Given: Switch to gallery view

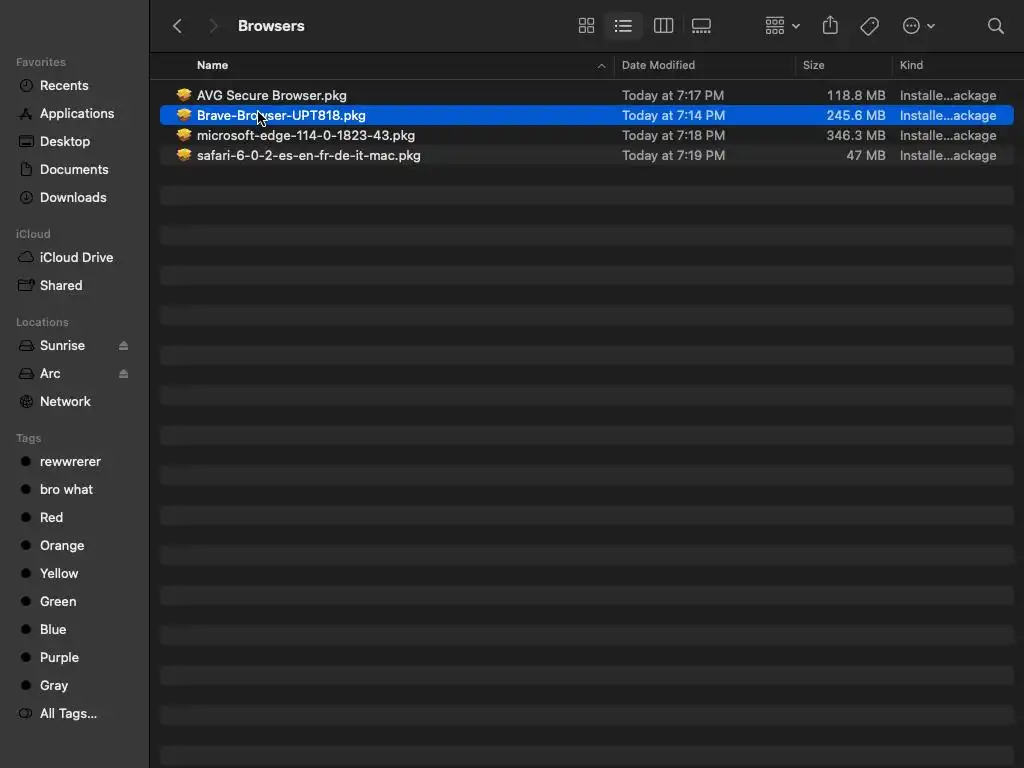Looking at the screenshot, I should tap(701, 26).
